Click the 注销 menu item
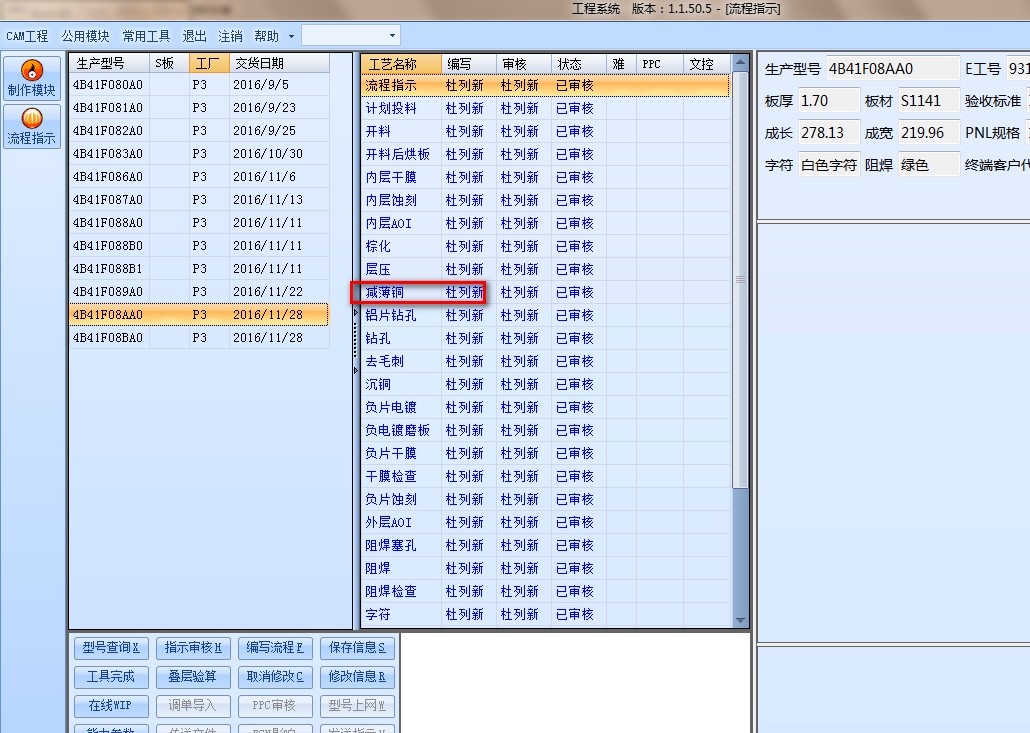Viewport: 1030px width, 733px height. click(231, 36)
